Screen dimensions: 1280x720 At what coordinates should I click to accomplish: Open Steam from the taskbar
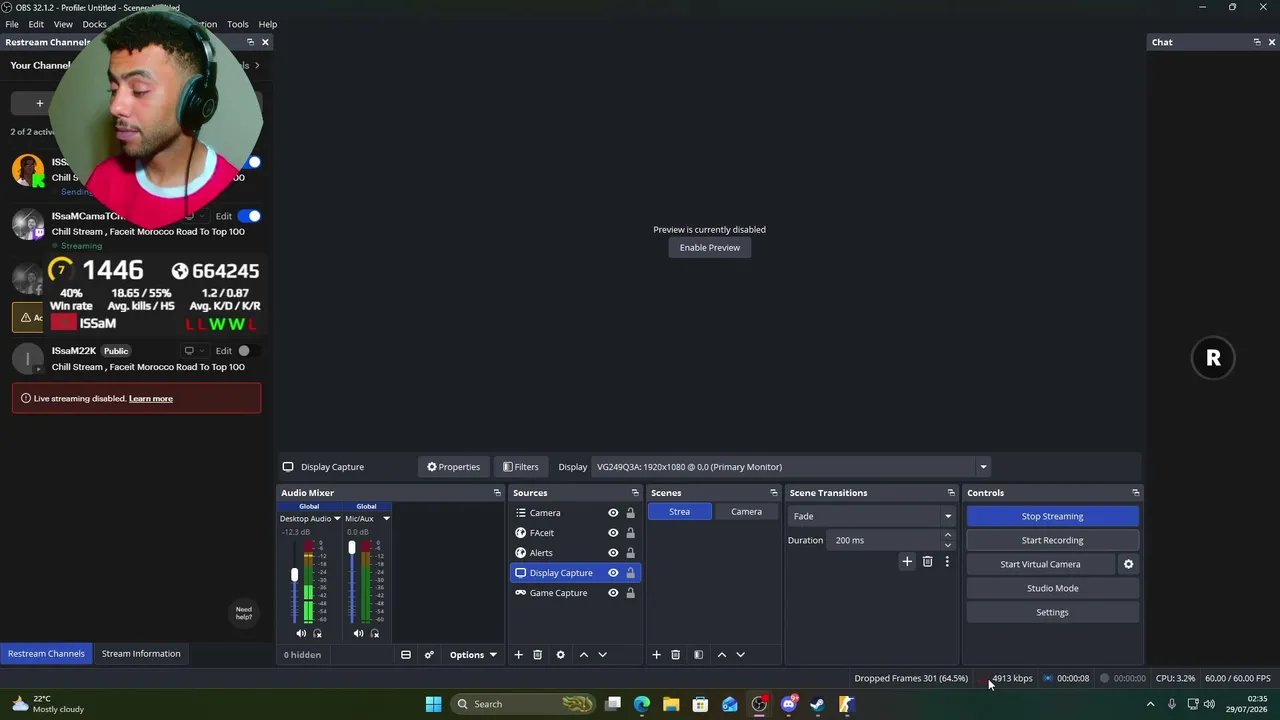[x=817, y=704]
